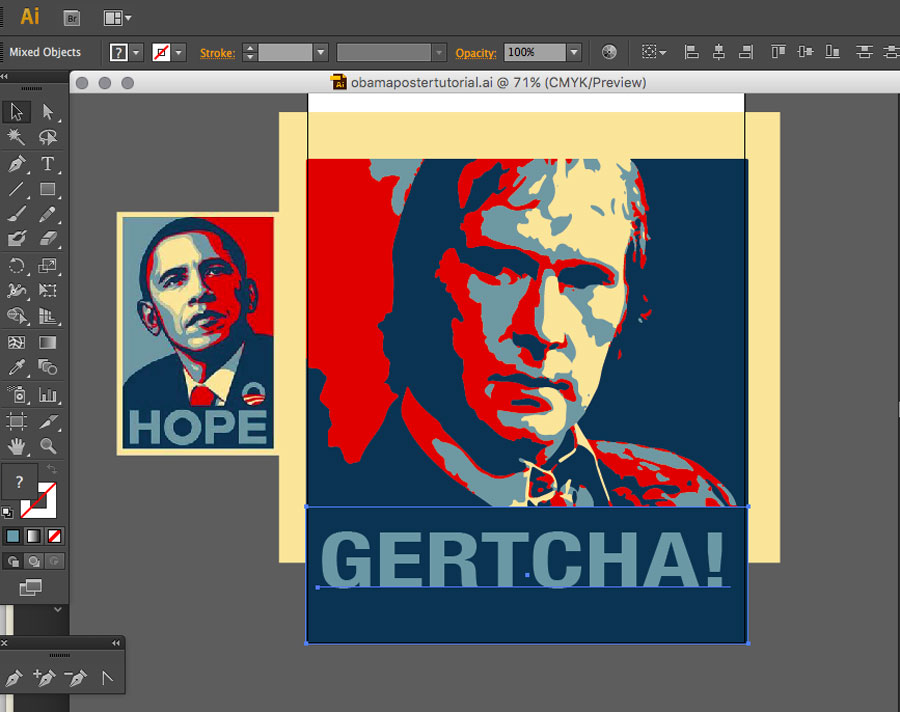Select the Warp tool

coord(16,291)
